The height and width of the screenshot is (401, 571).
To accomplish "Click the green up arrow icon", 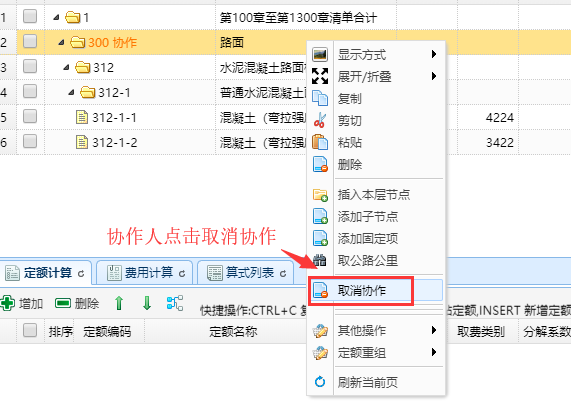I will click(119, 303).
